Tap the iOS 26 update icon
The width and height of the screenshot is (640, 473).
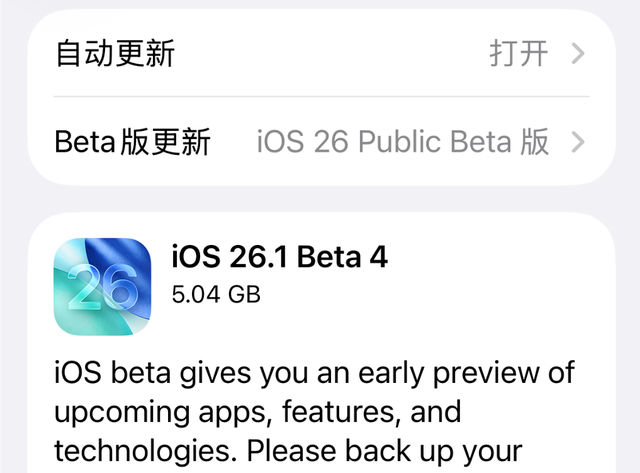[x=102, y=286]
